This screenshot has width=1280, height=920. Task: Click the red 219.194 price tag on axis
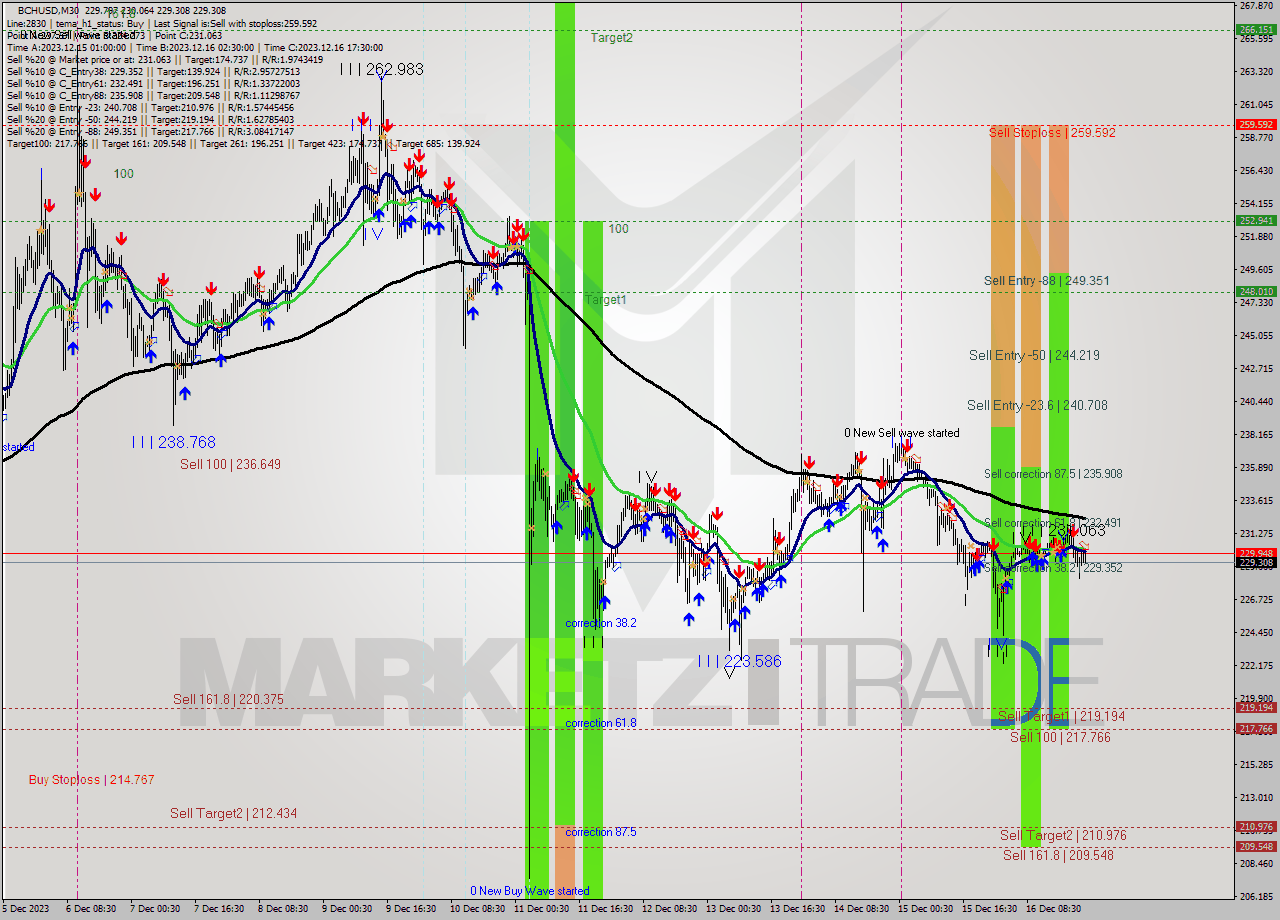(1256, 707)
